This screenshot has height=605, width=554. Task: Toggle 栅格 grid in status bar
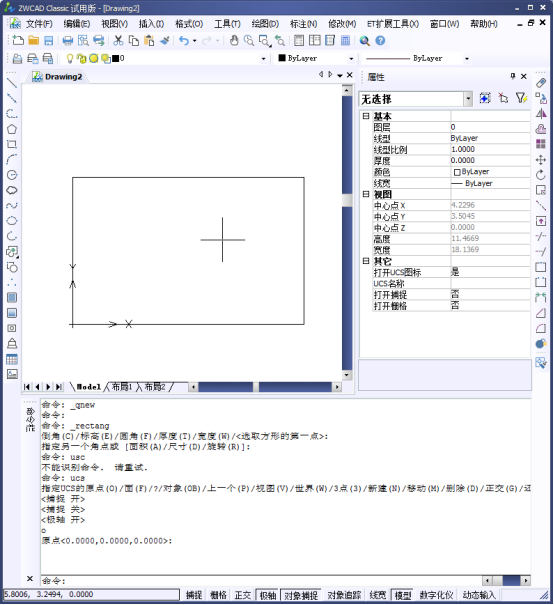(218, 595)
